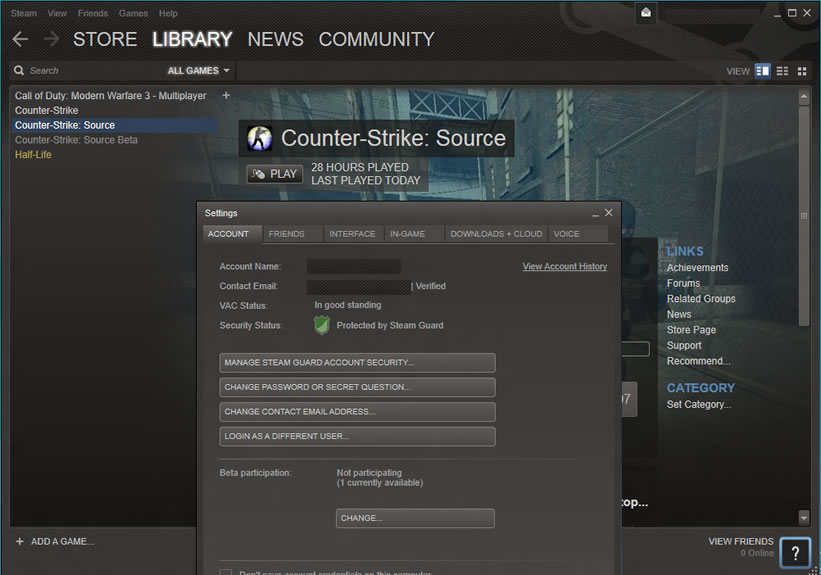Open Support link
The height and width of the screenshot is (575, 821).
coord(684,346)
